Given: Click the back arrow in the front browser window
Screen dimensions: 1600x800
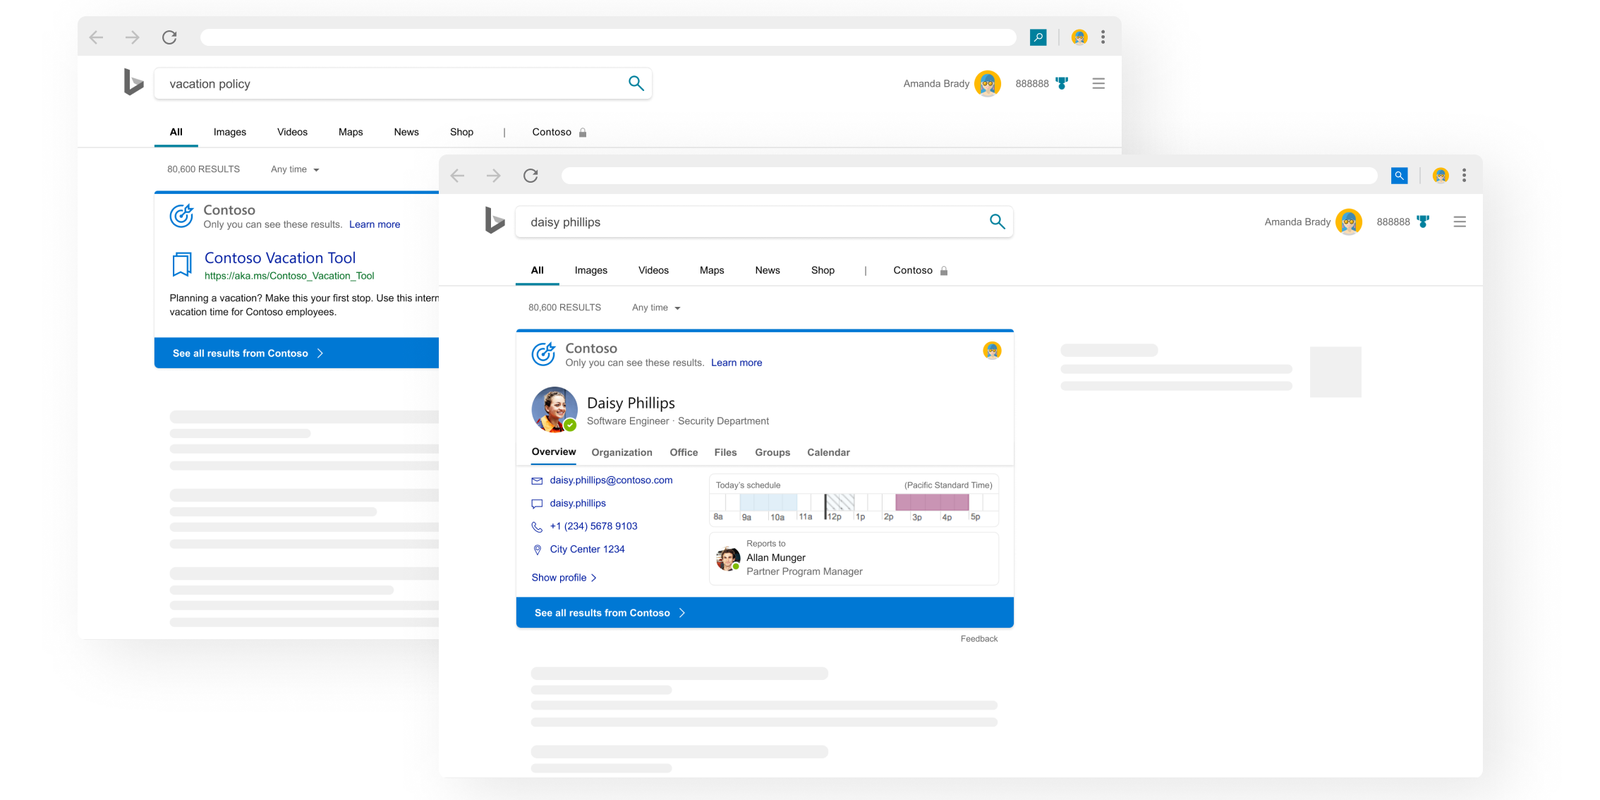Looking at the screenshot, I should point(458,176).
